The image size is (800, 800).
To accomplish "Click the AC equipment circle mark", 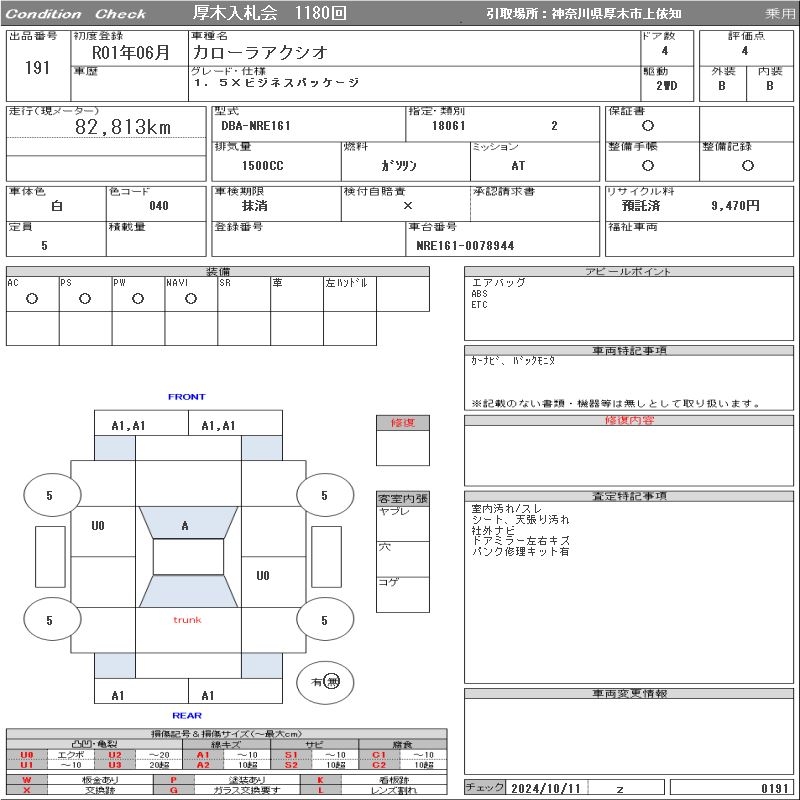I will click(x=32, y=299).
